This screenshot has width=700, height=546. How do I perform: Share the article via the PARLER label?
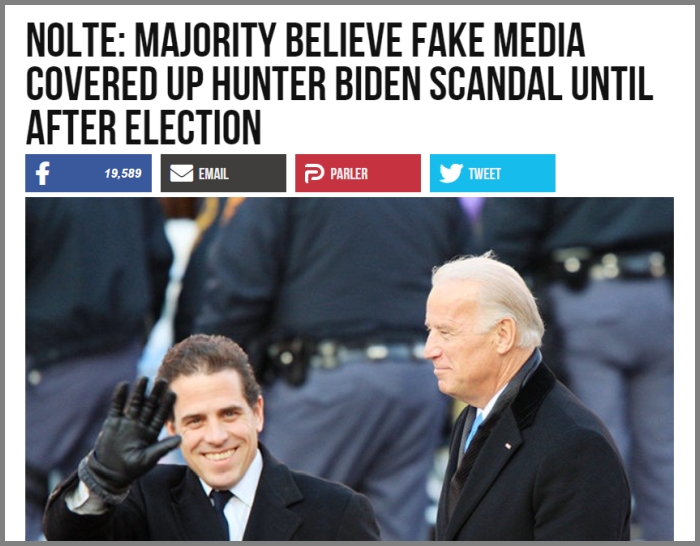tap(349, 174)
